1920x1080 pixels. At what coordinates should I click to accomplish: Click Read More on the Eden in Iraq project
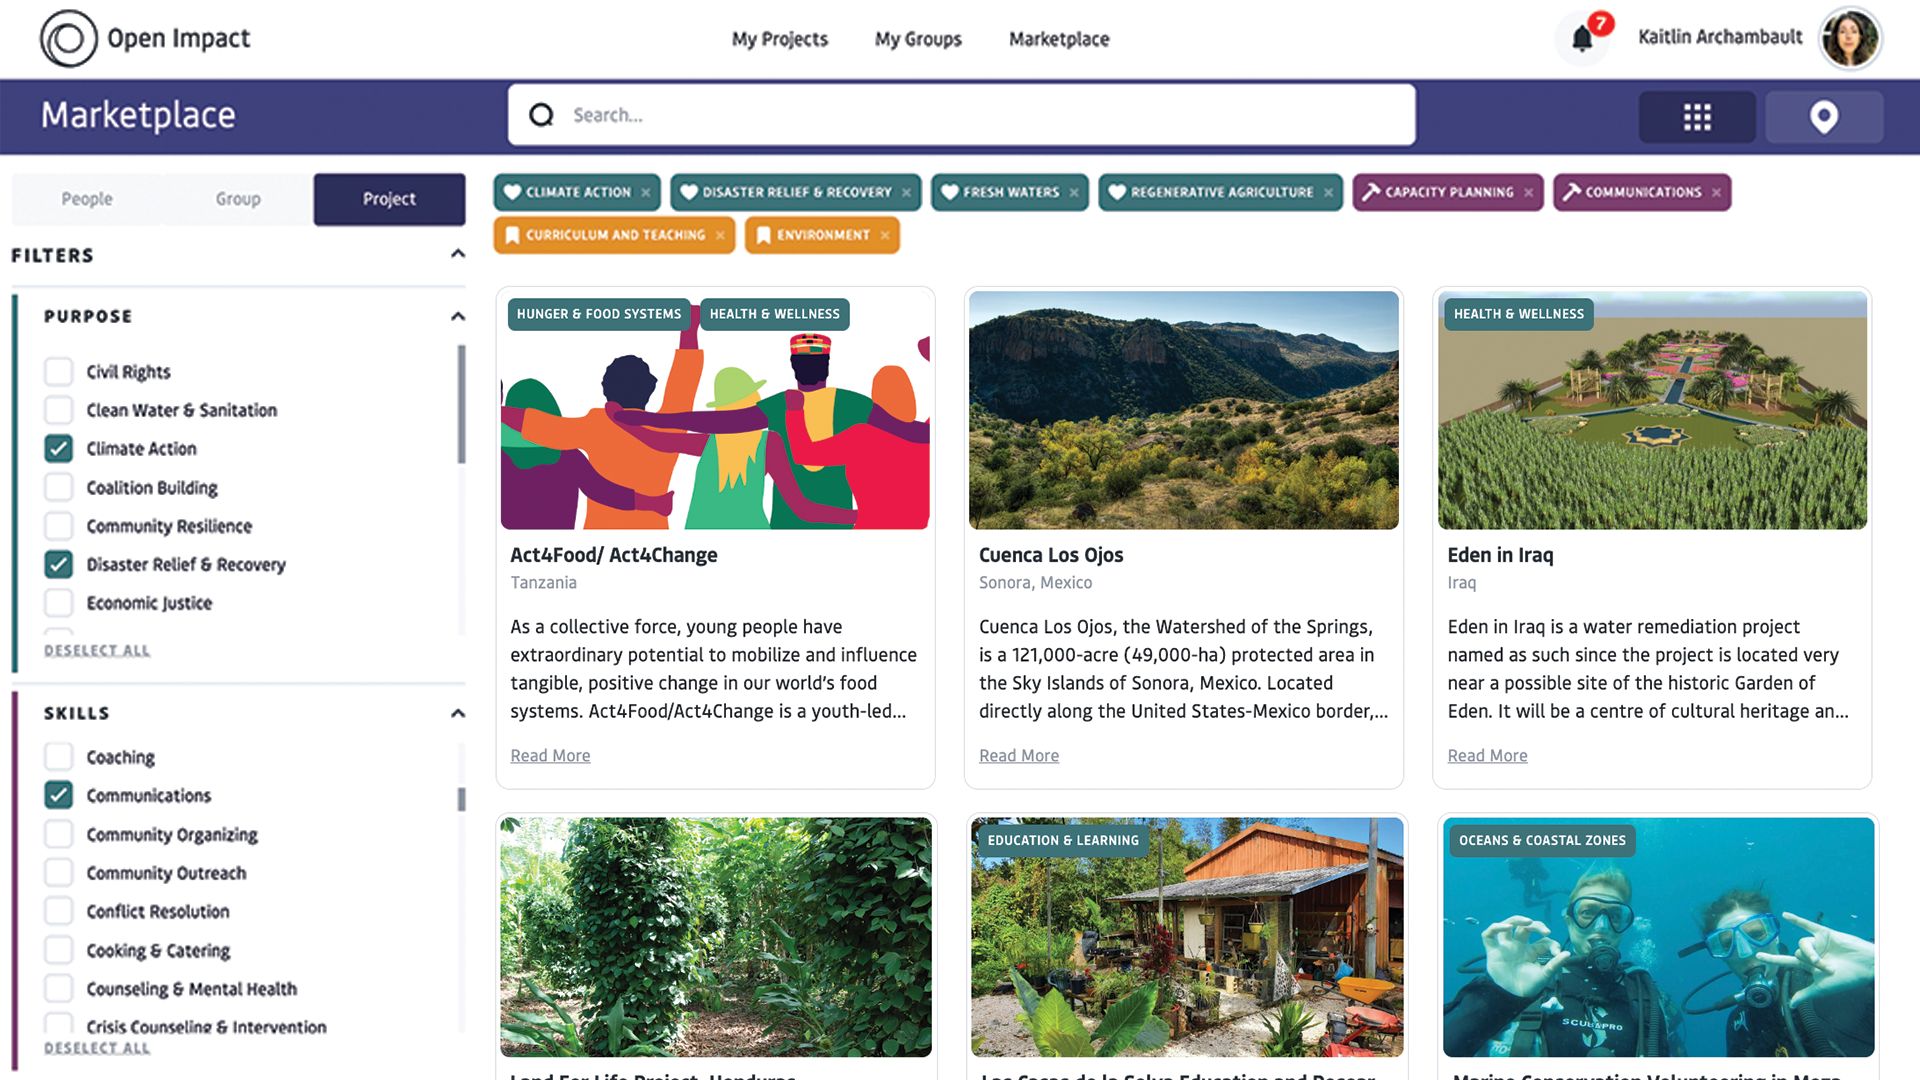(1487, 755)
